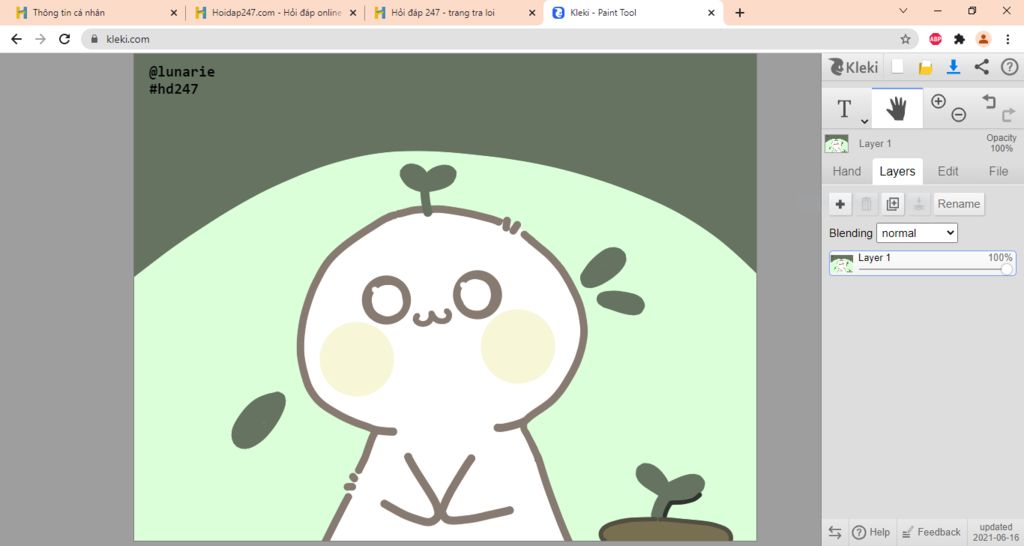
Task: Undo the last action
Action: [x=989, y=101]
